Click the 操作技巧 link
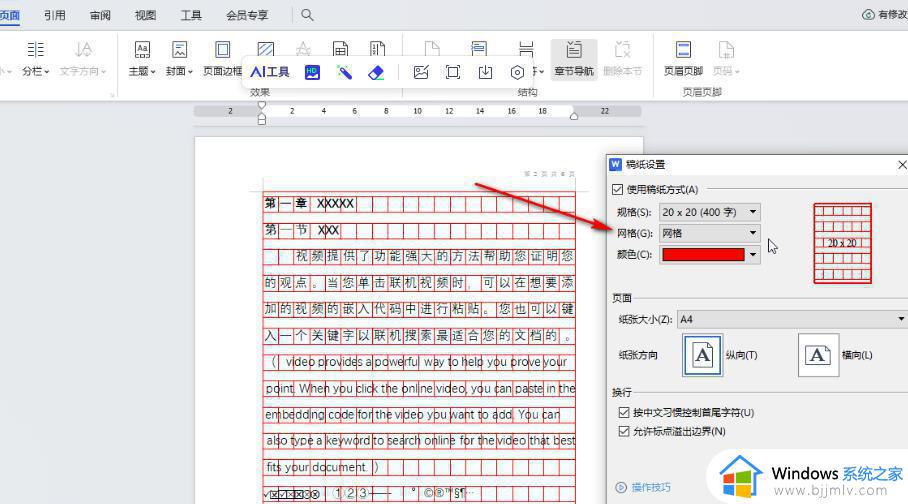 (651, 487)
